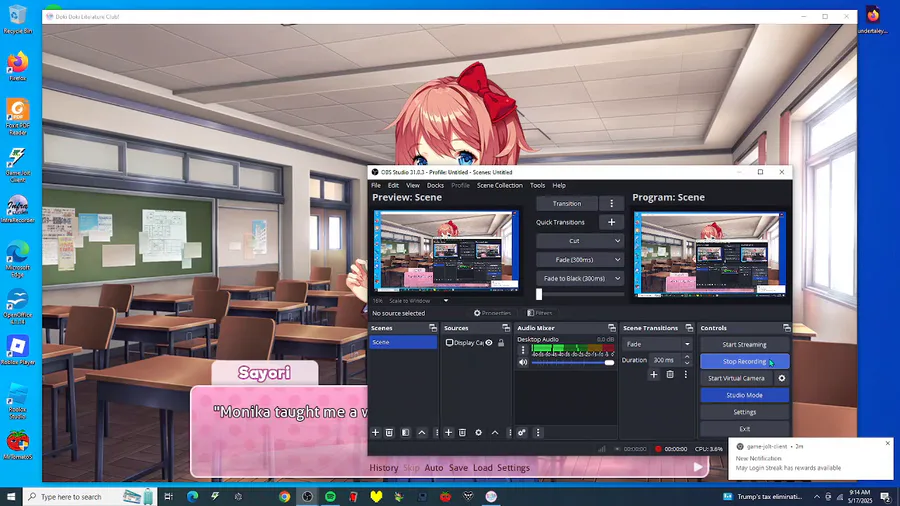900x506 pixels.
Task: Pop out the Sources dock
Action: coord(506,328)
